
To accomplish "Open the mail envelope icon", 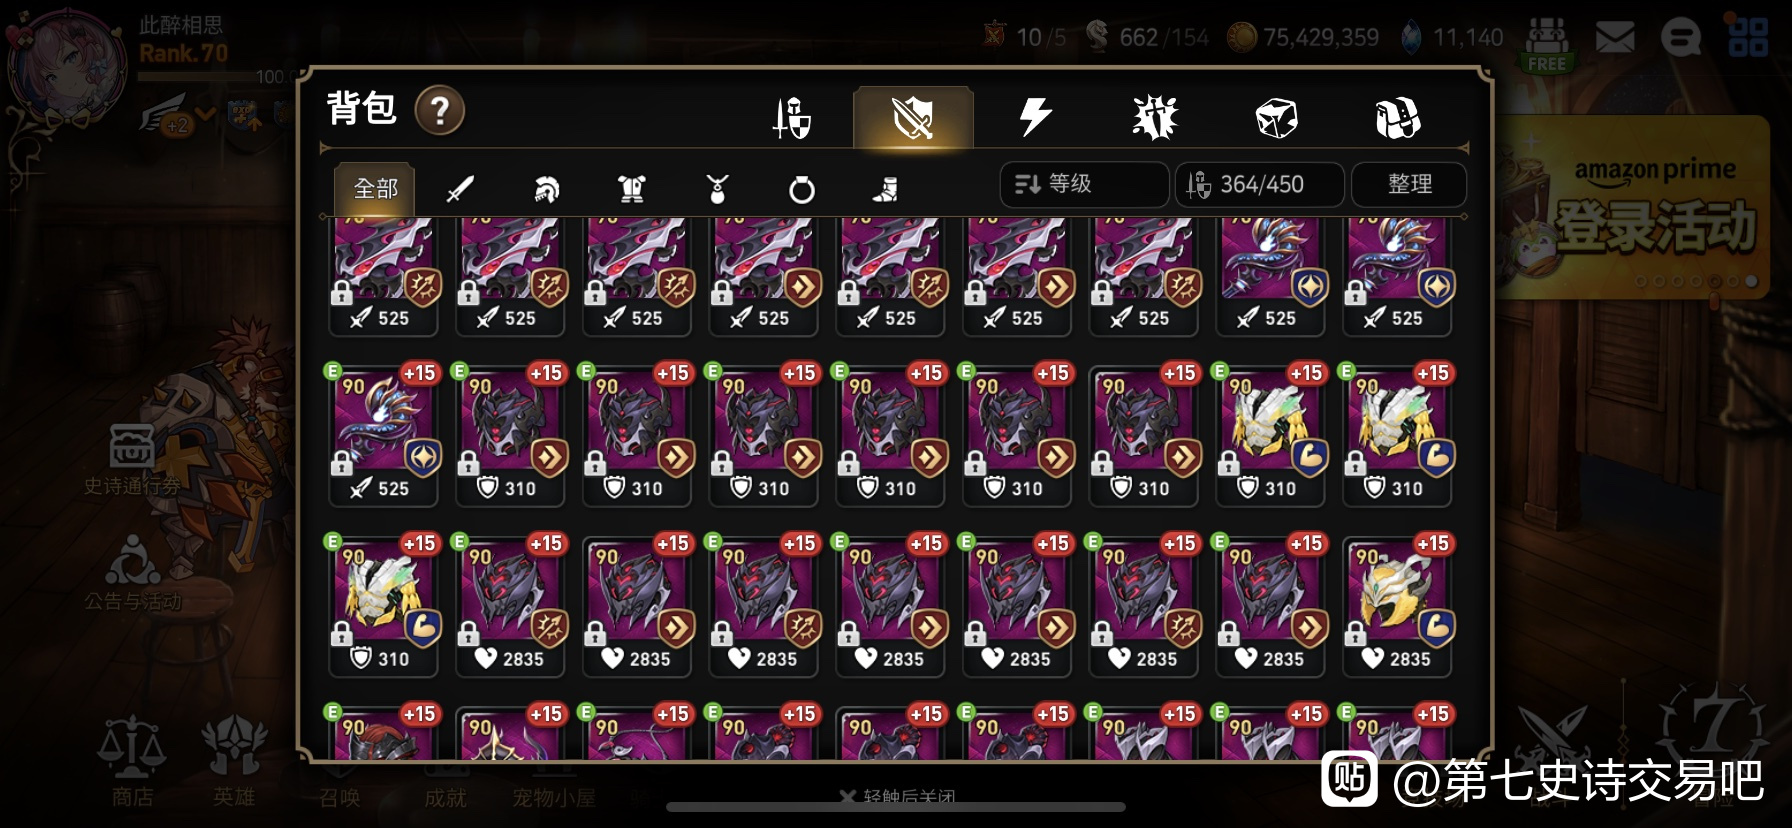I will (1614, 38).
